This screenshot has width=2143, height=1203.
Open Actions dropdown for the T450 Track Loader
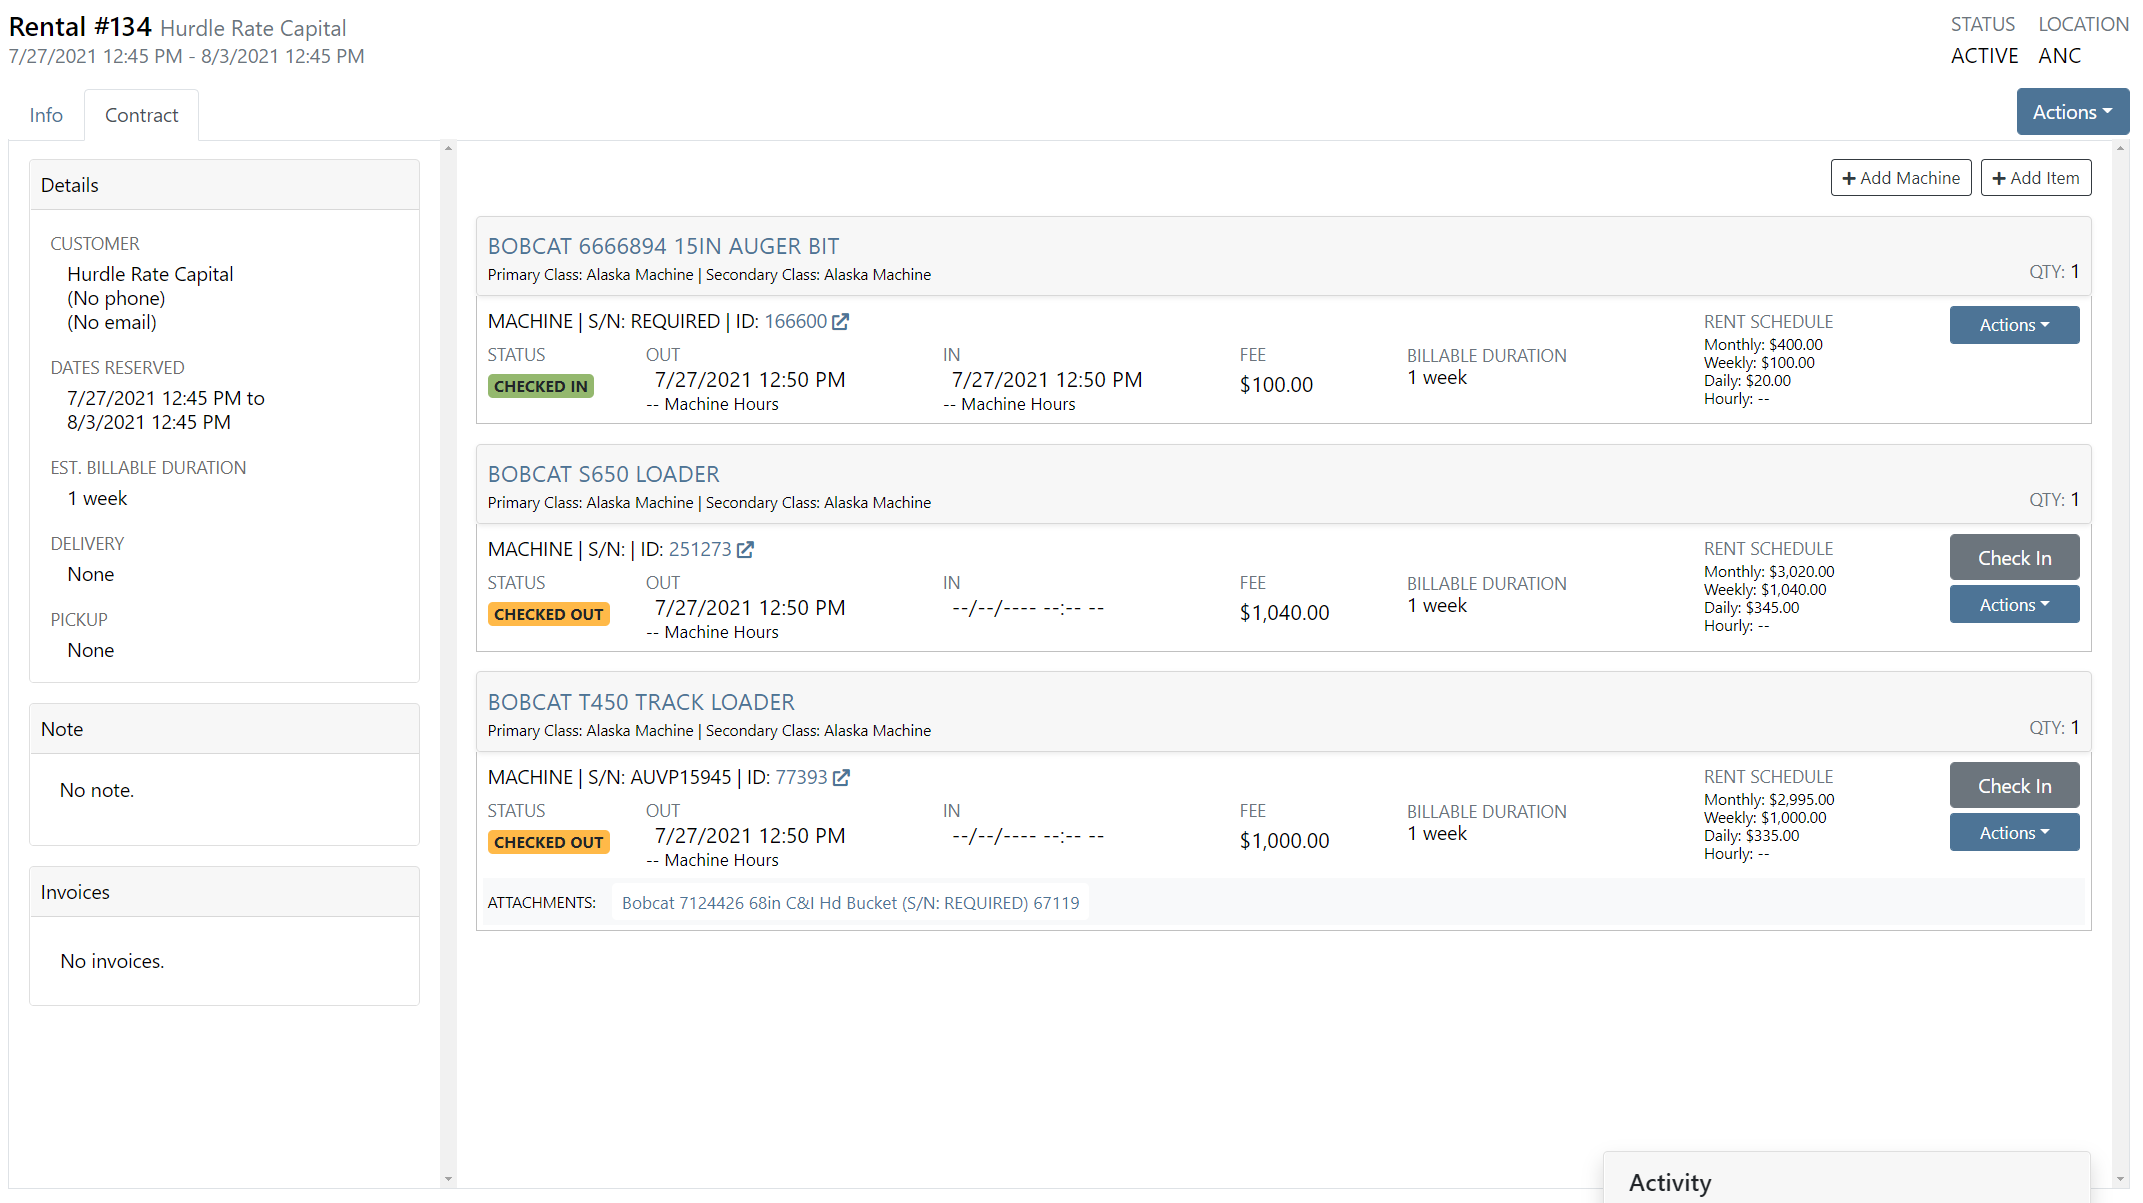point(2014,833)
